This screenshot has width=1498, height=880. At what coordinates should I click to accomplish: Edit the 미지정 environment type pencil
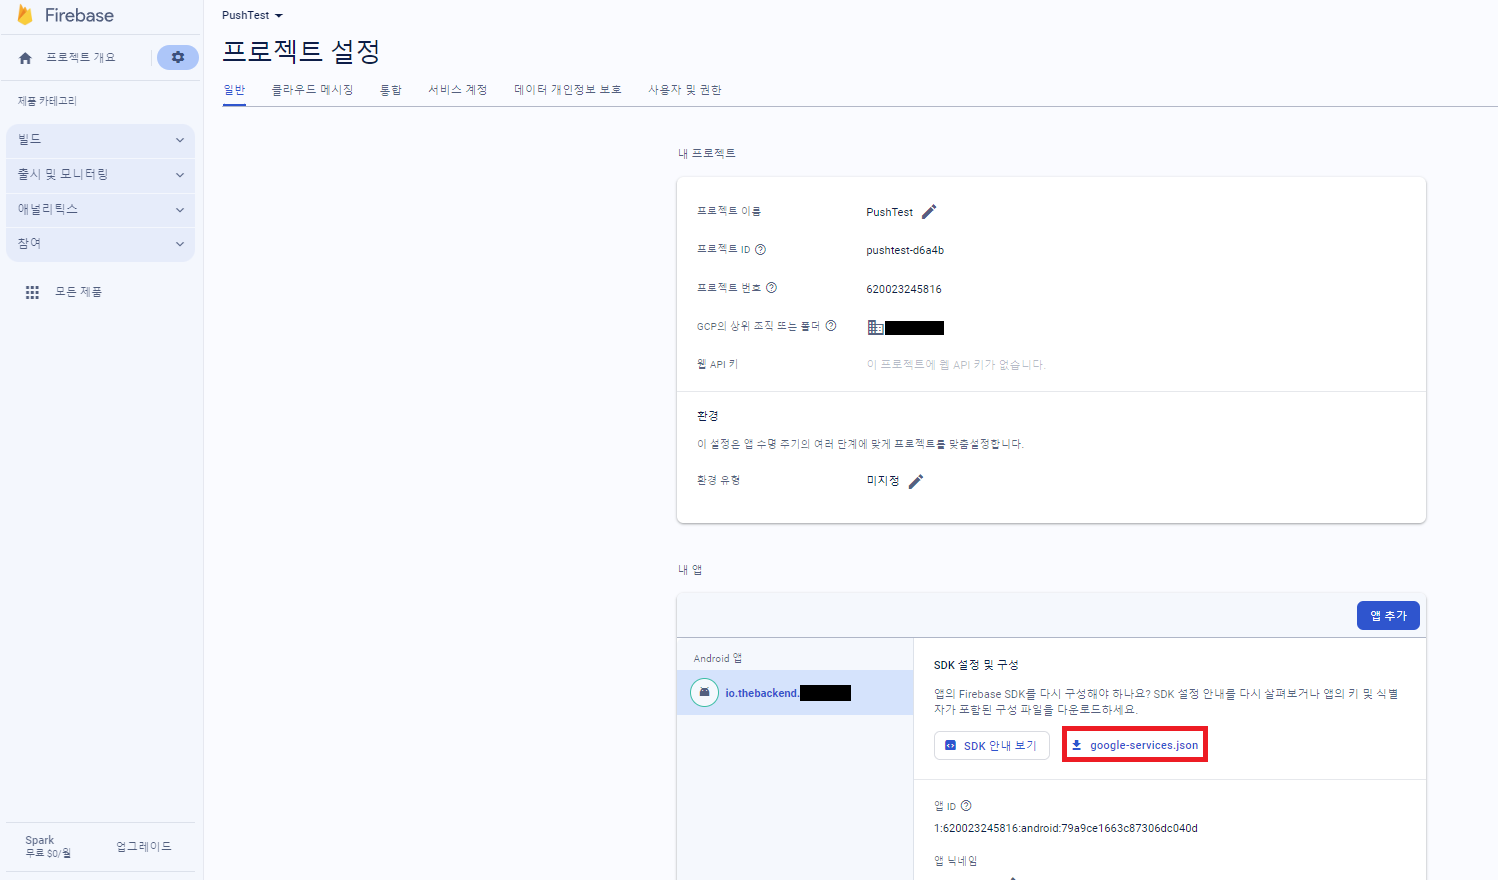[x=916, y=481]
